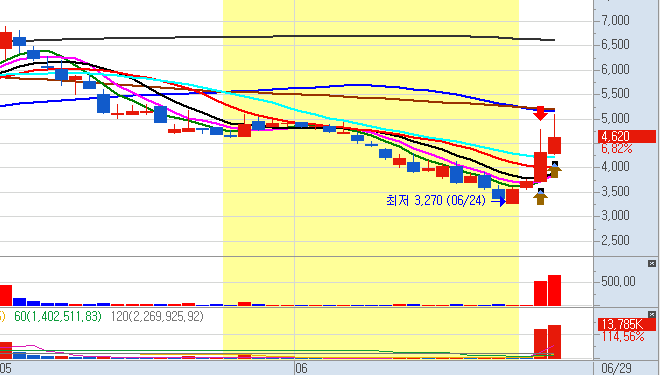Image resolution: width=660 pixels, height=375 pixels.
Task: Click the 2,500 price axis label
Action: point(615,240)
